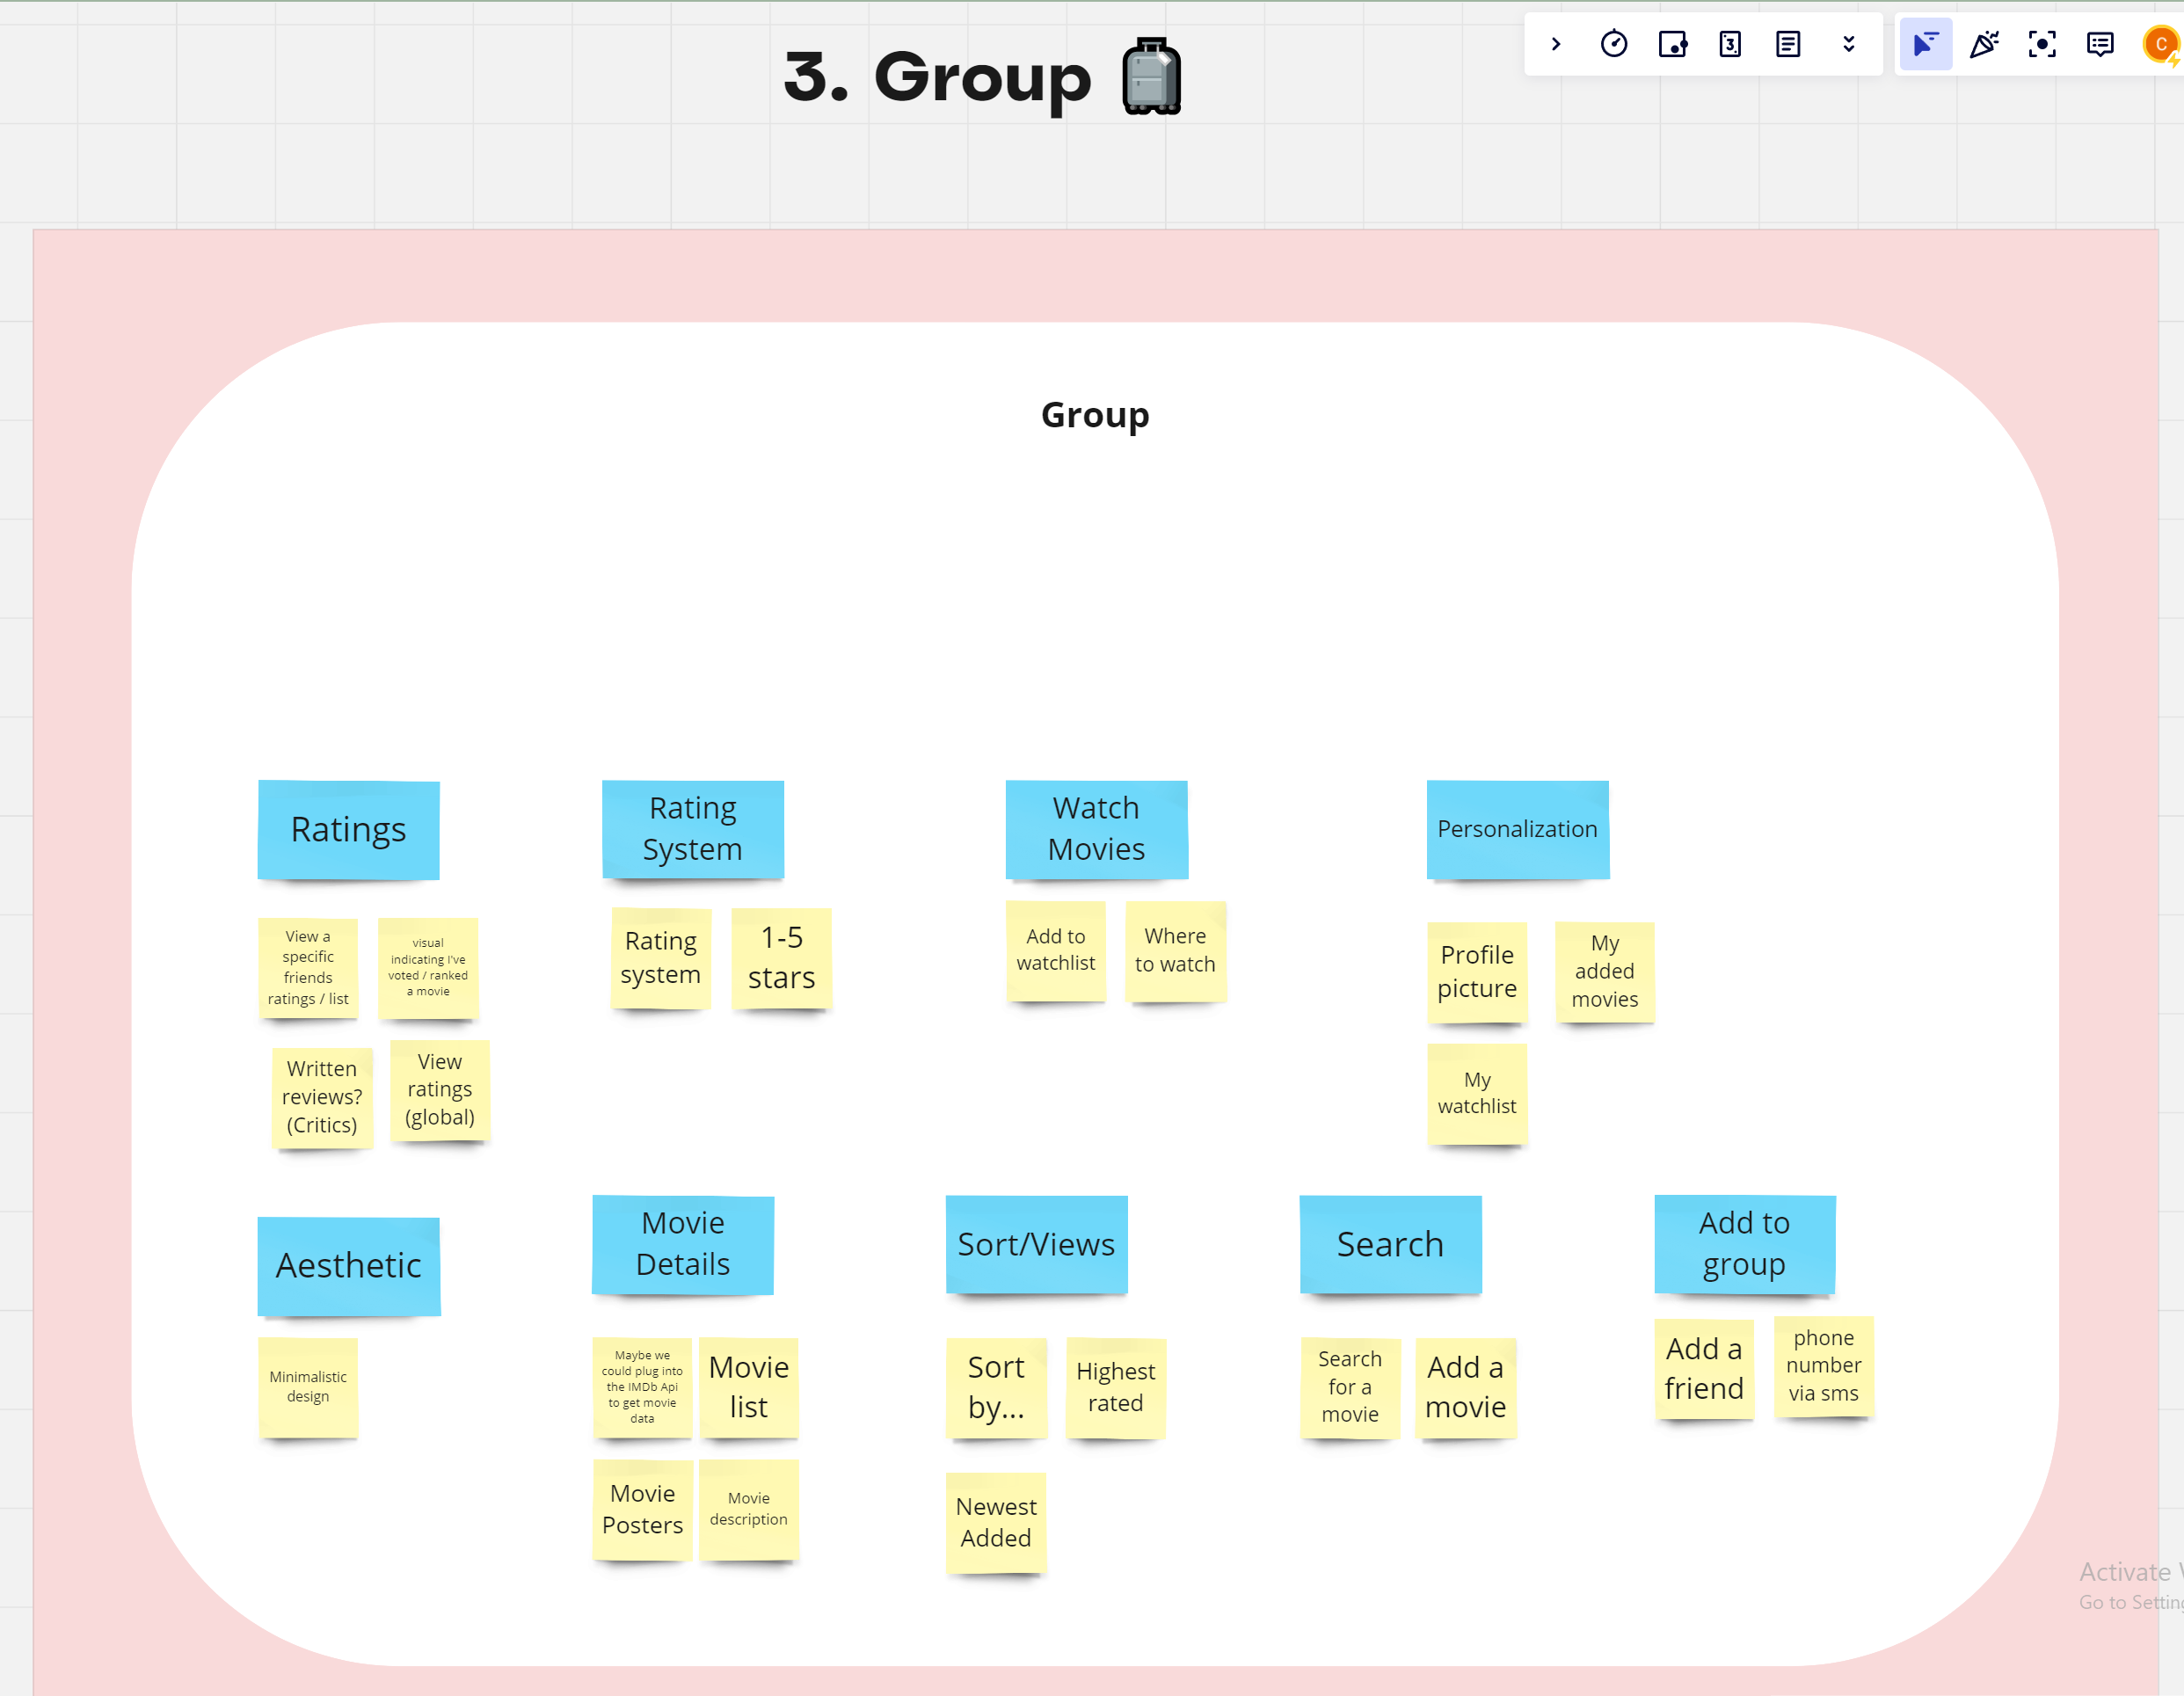Click the focus frame icon
The width and height of the screenshot is (2184, 1696).
click(x=2042, y=44)
